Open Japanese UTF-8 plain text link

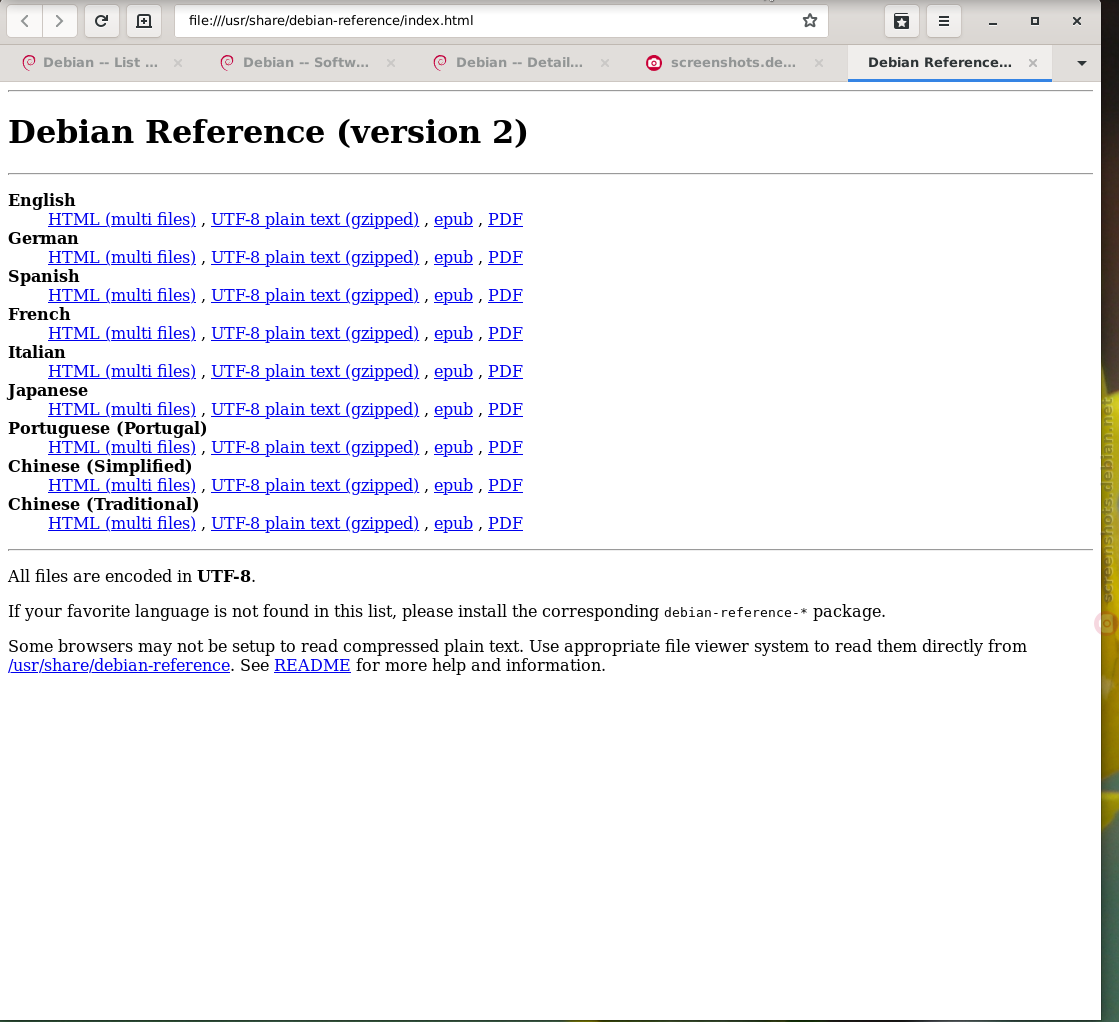[x=315, y=409]
